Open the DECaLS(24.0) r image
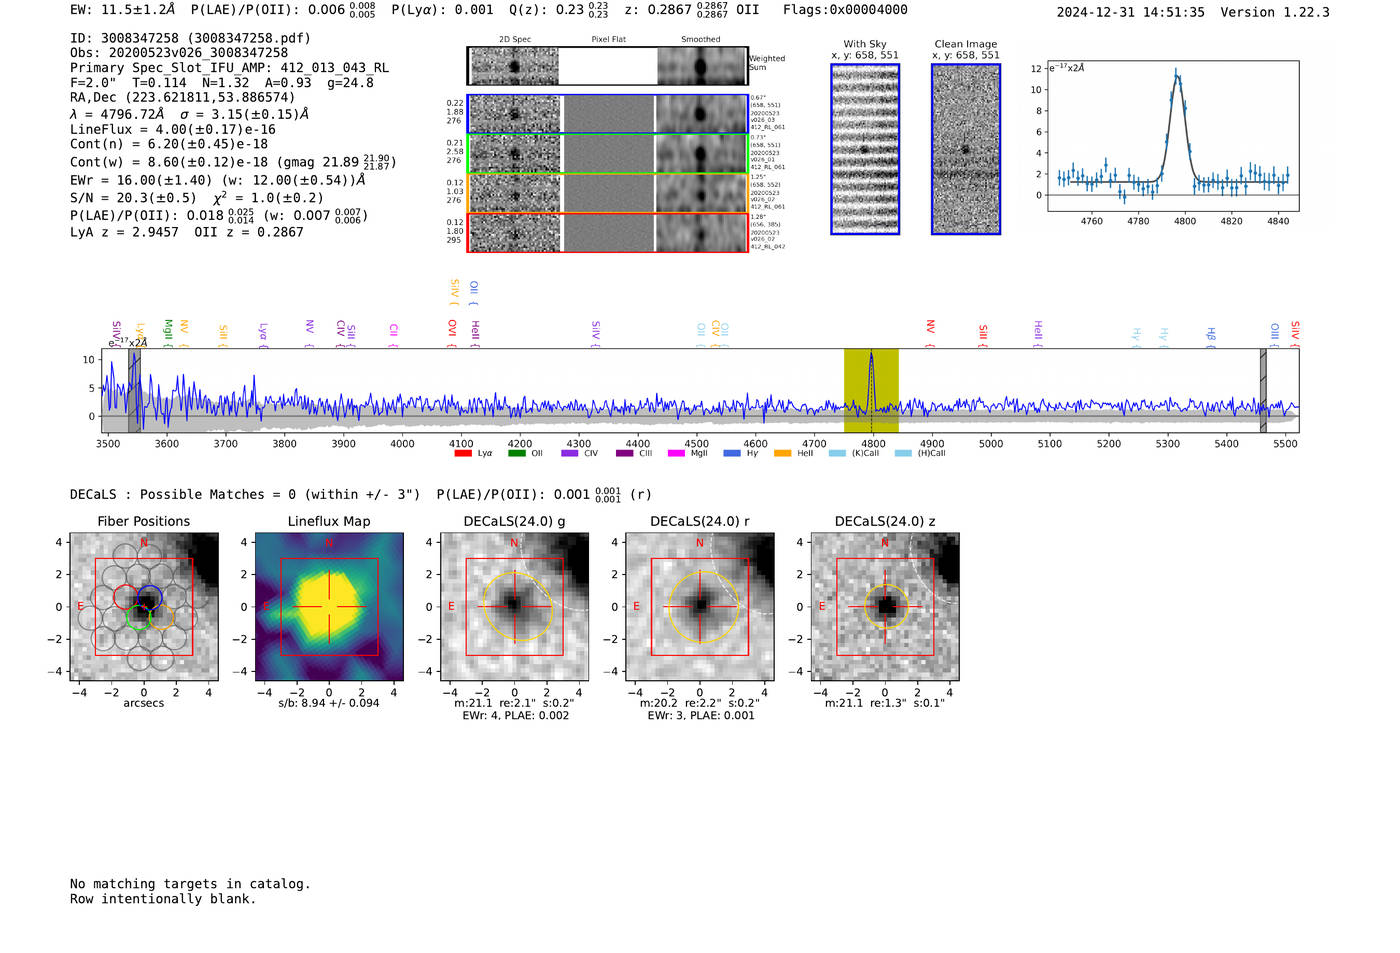Image resolution: width=1400 pixels, height=953 pixels. point(700,607)
